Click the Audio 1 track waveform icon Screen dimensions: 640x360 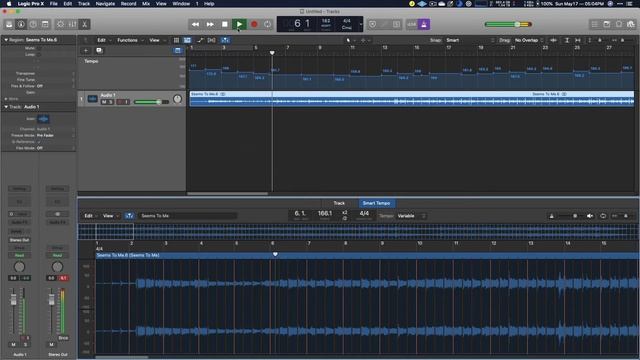coord(93,99)
